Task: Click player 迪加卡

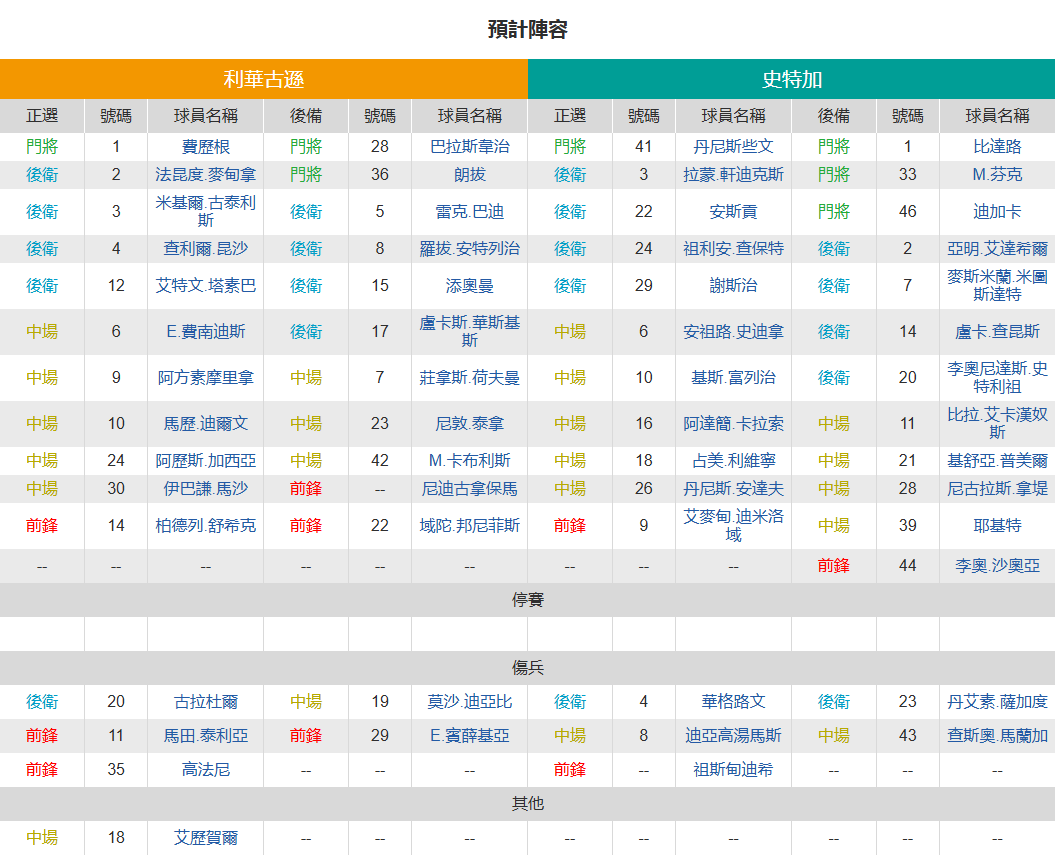Action: (x=997, y=211)
